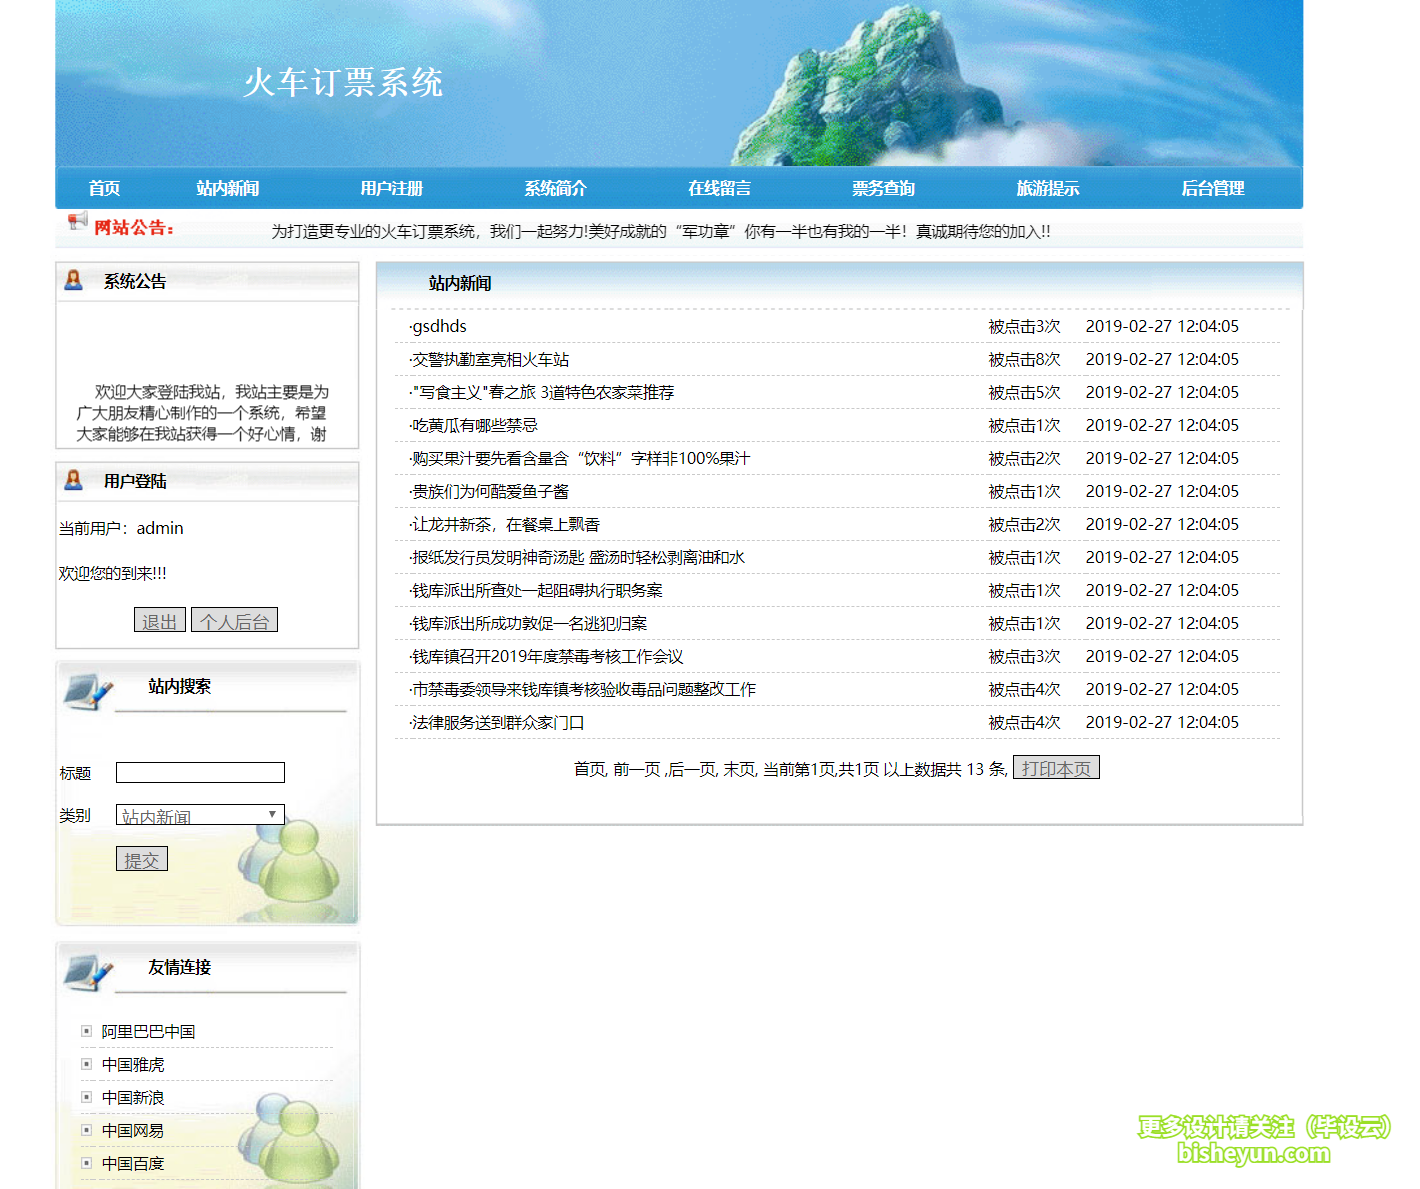Image resolution: width=1420 pixels, height=1189 pixels.
Task: Click the bullet square icon before 中国新浪
Action: pyautogui.click(x=84, y=1097)
